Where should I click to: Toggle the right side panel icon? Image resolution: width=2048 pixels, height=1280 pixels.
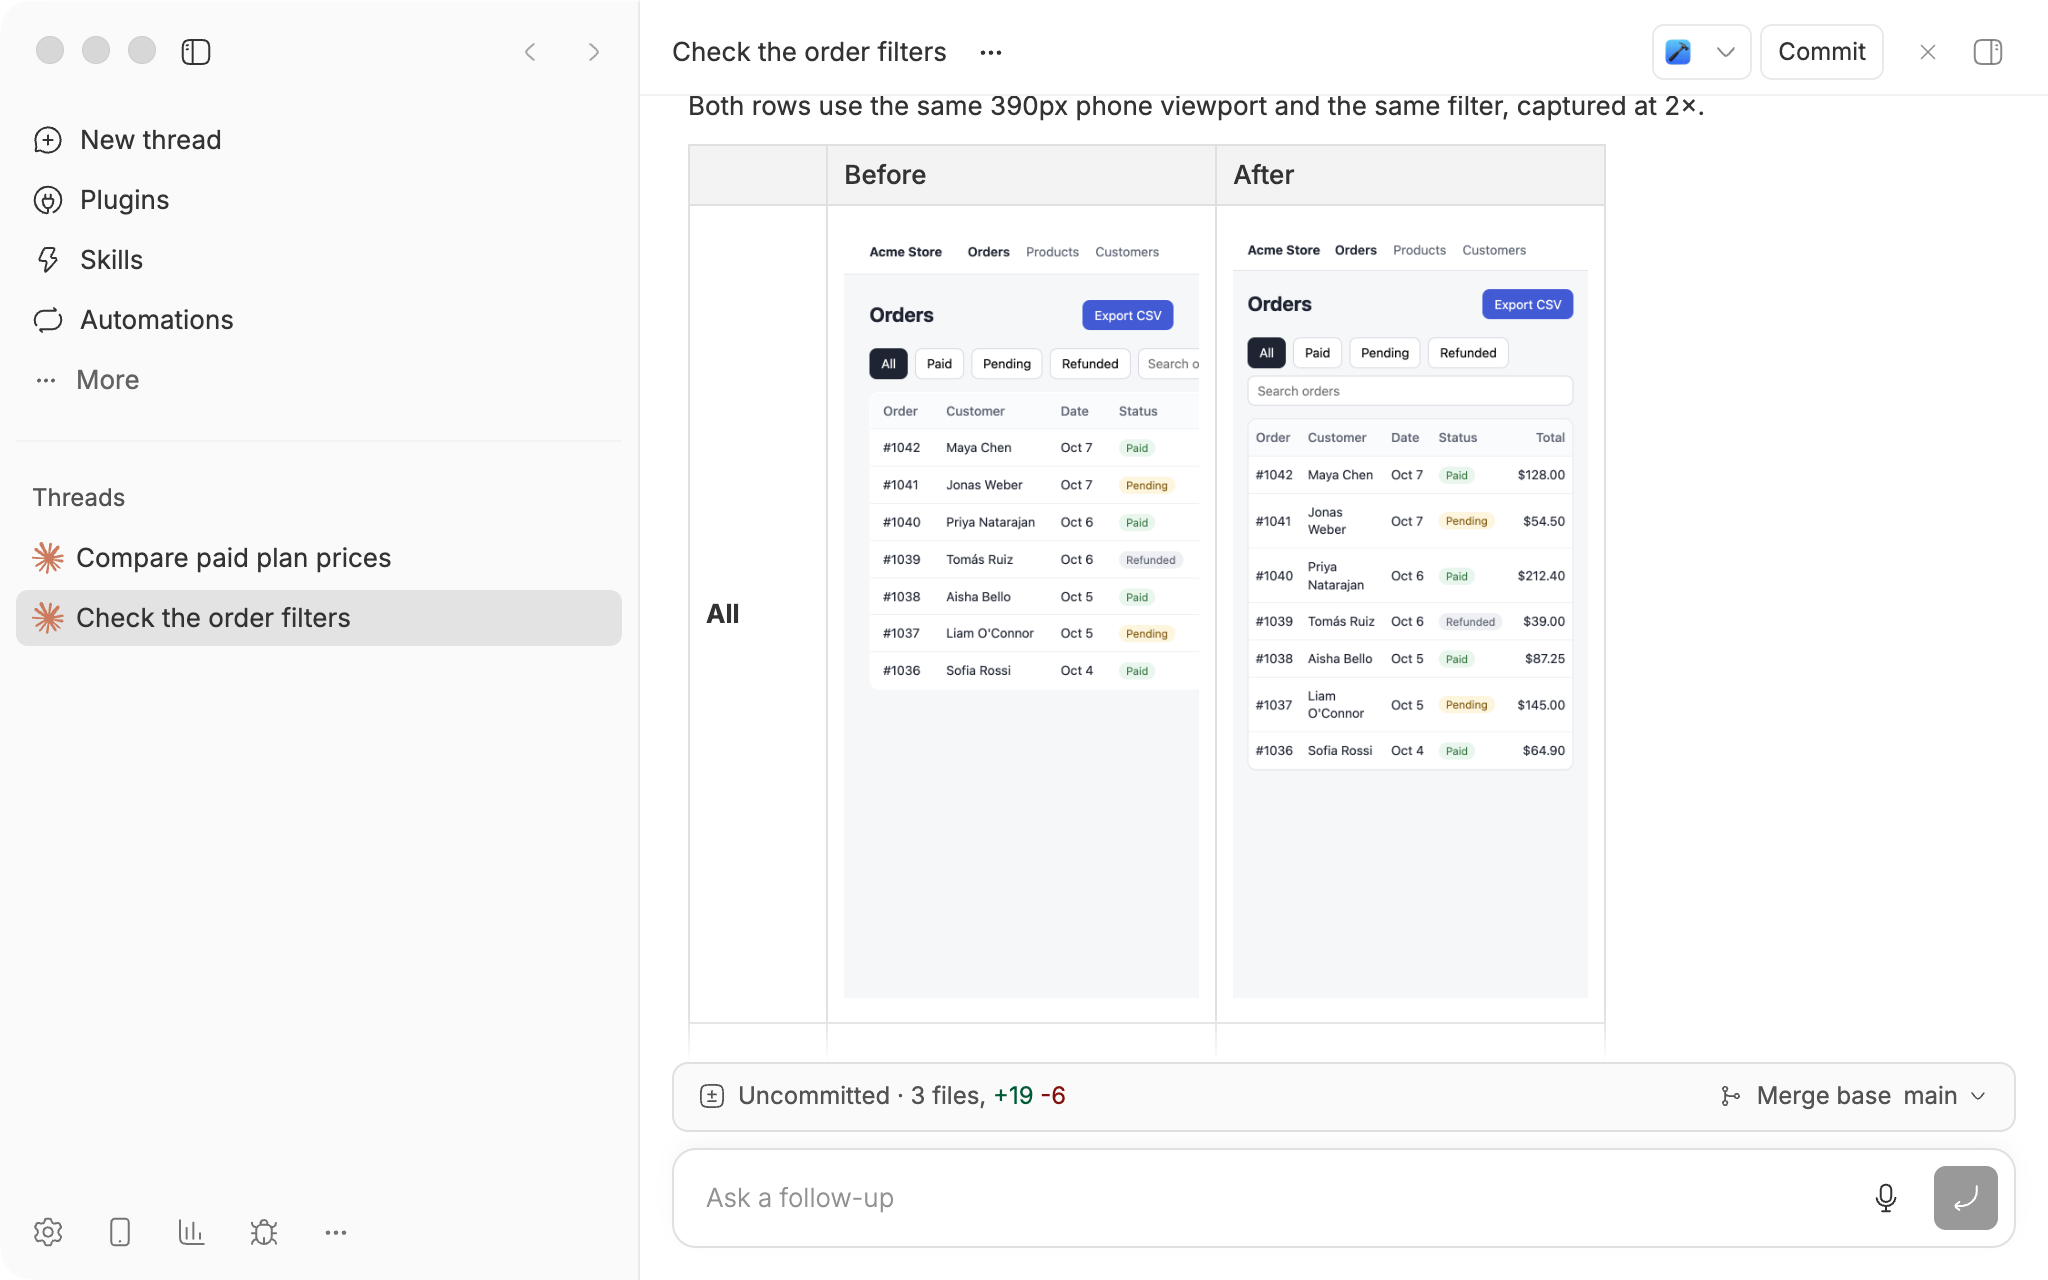[1987, 52]
